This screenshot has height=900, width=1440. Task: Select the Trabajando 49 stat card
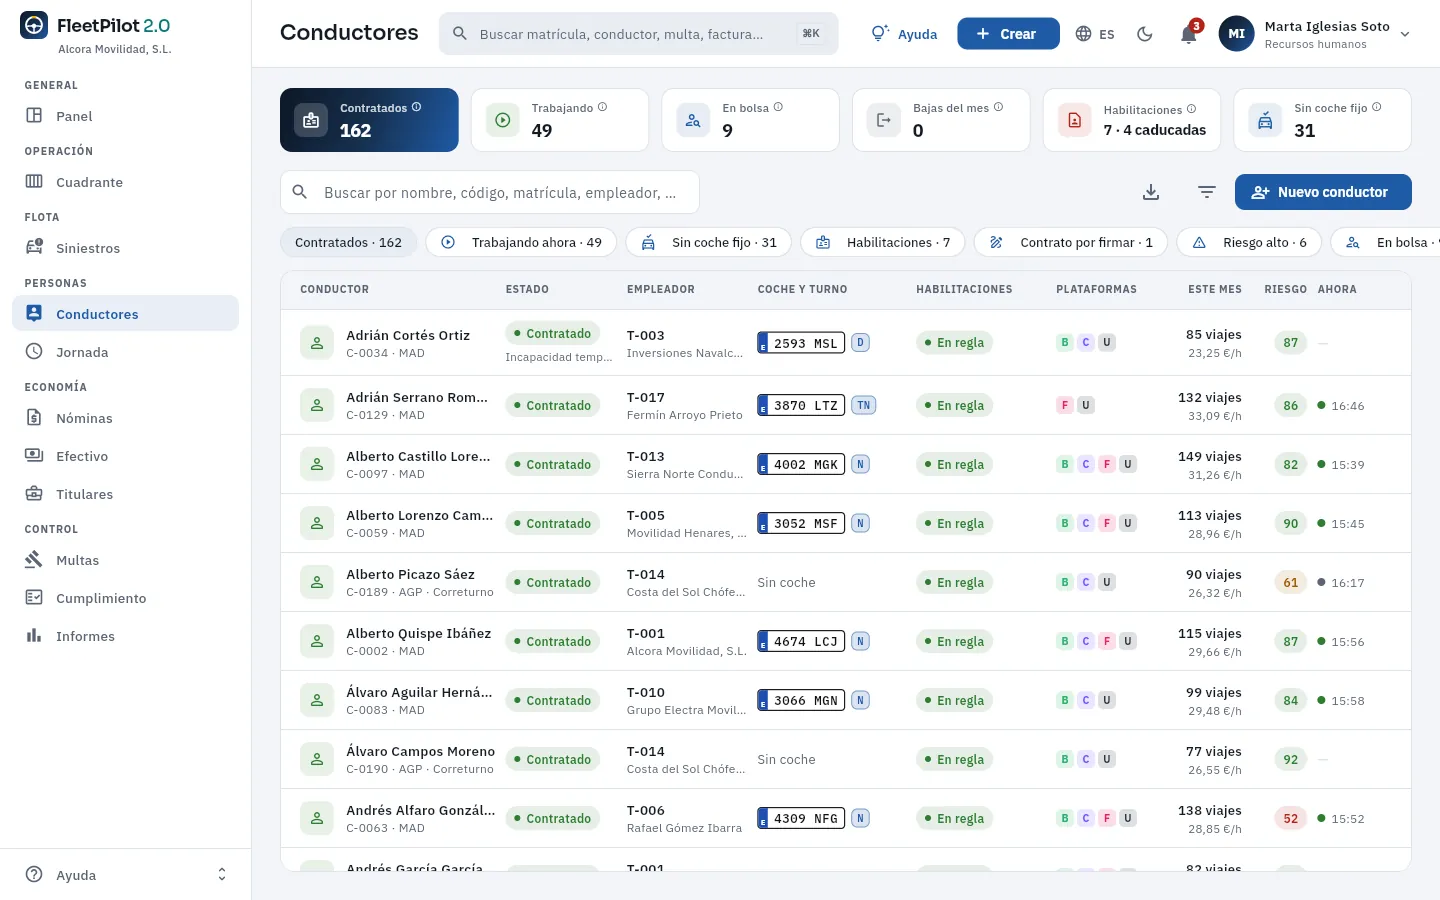point(560,120)
